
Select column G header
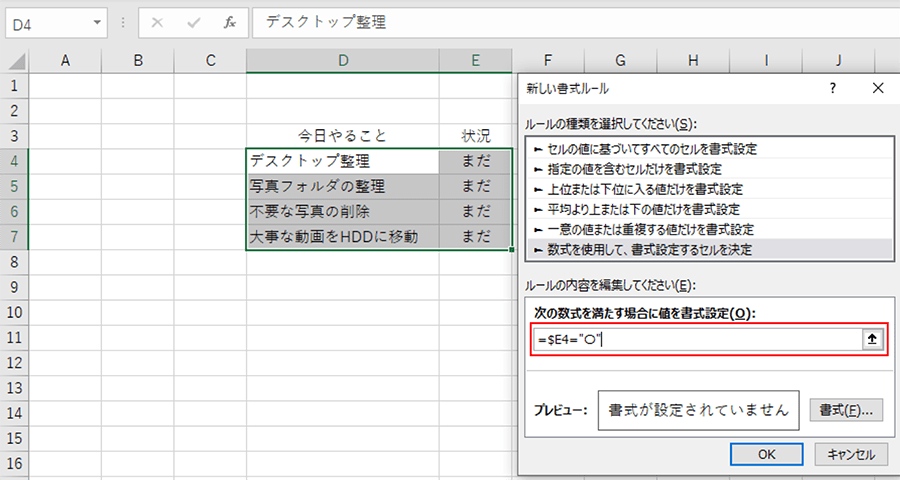(x=620, y=61)
